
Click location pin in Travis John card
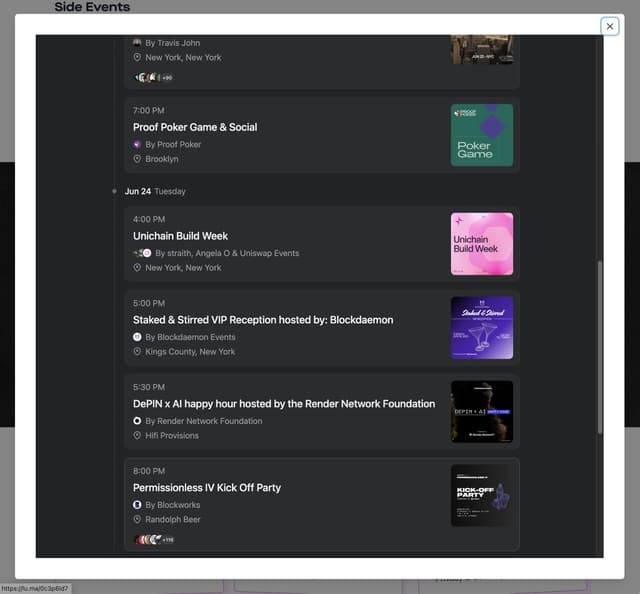pos(137,58)
